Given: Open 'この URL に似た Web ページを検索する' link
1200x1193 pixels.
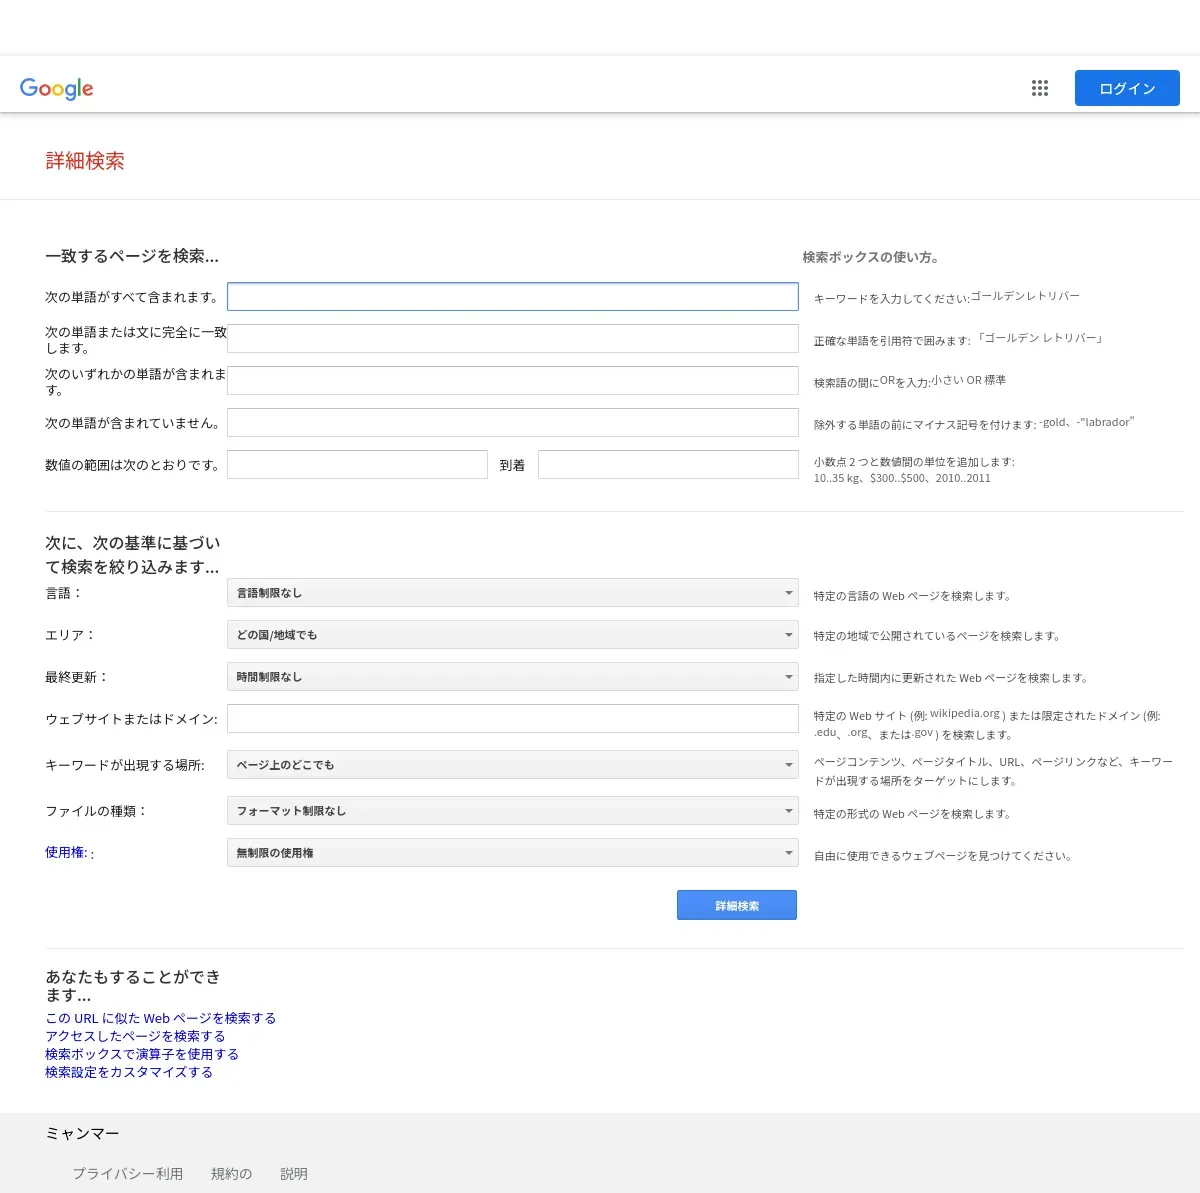Looking at the screenshot, I should pos(160,1018).
